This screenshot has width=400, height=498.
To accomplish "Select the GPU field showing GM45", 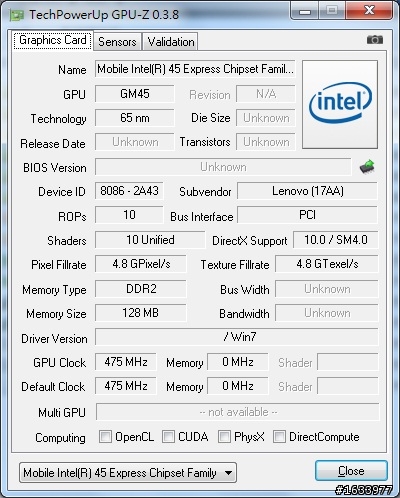I will tap(135, 94).
